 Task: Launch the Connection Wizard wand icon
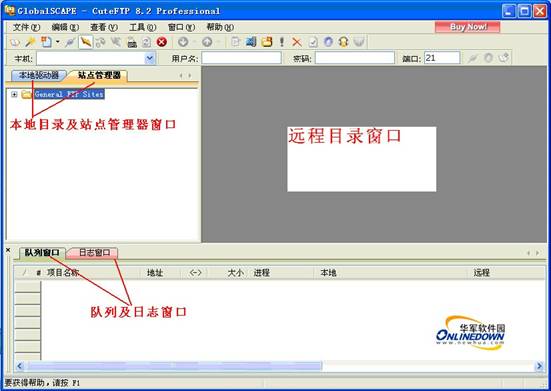(30, 43)
